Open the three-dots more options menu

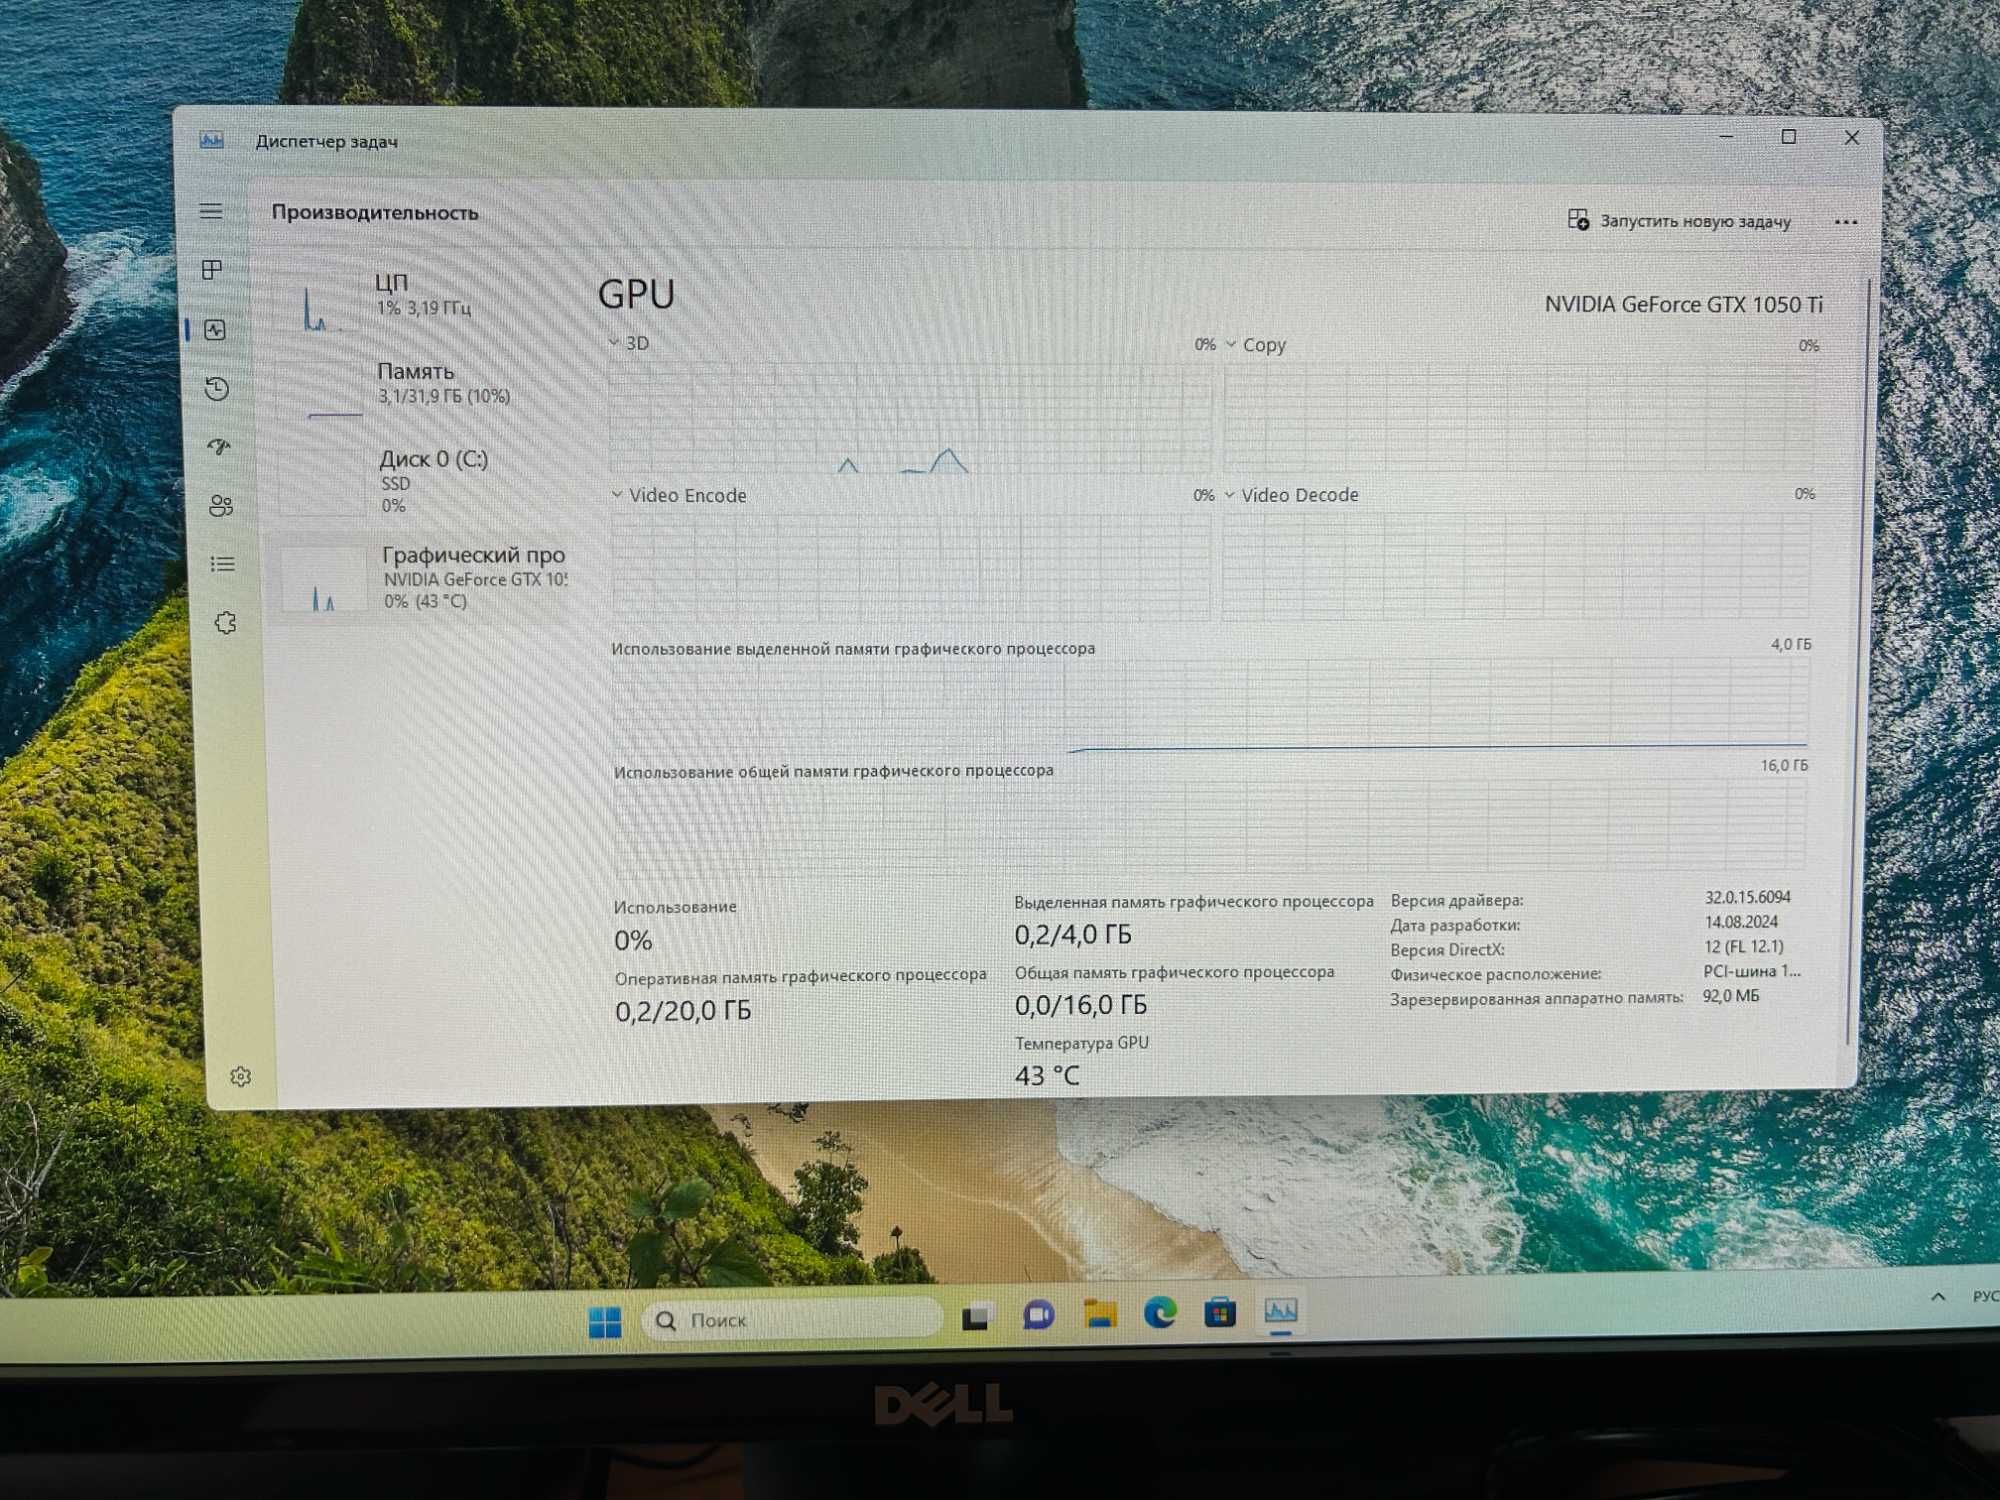click(1846, 222)
